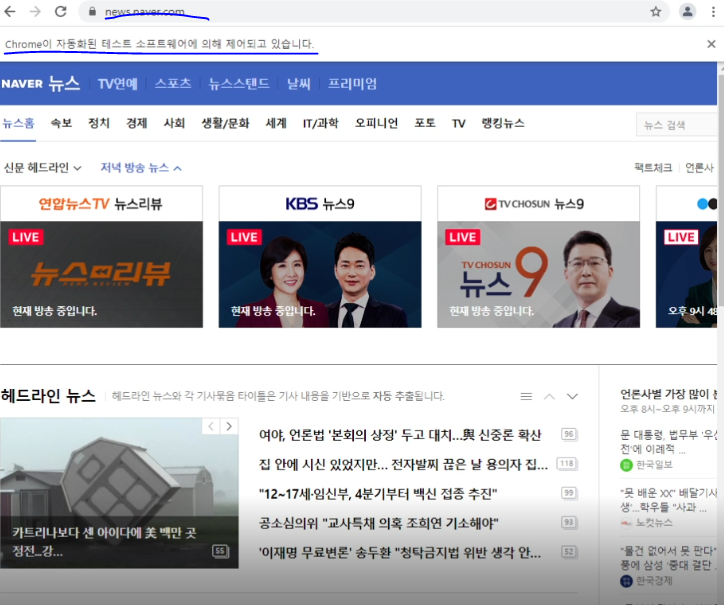Click the headline news list view icon

click(x=526, y=396)
